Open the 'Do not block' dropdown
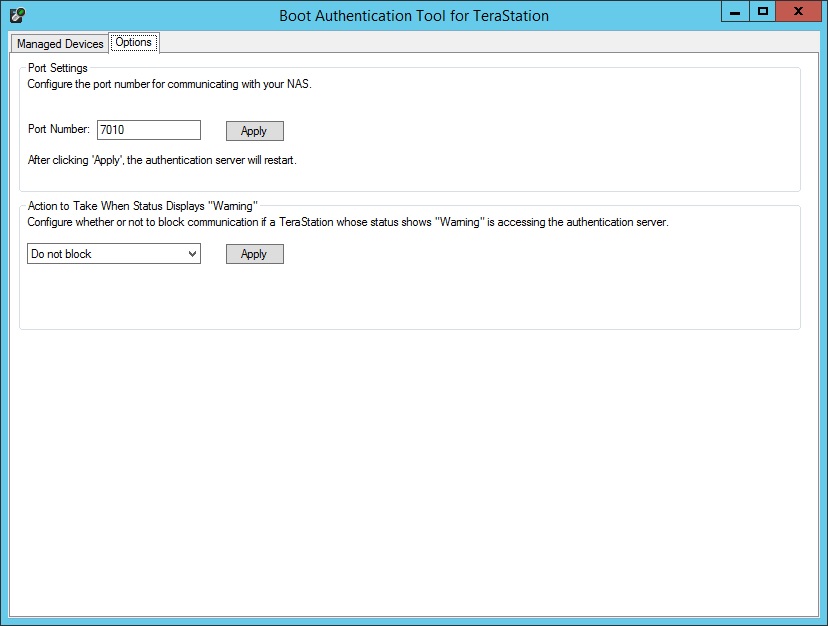The width and height of the screenshot is (828, 626). click(x=114, y=254)
